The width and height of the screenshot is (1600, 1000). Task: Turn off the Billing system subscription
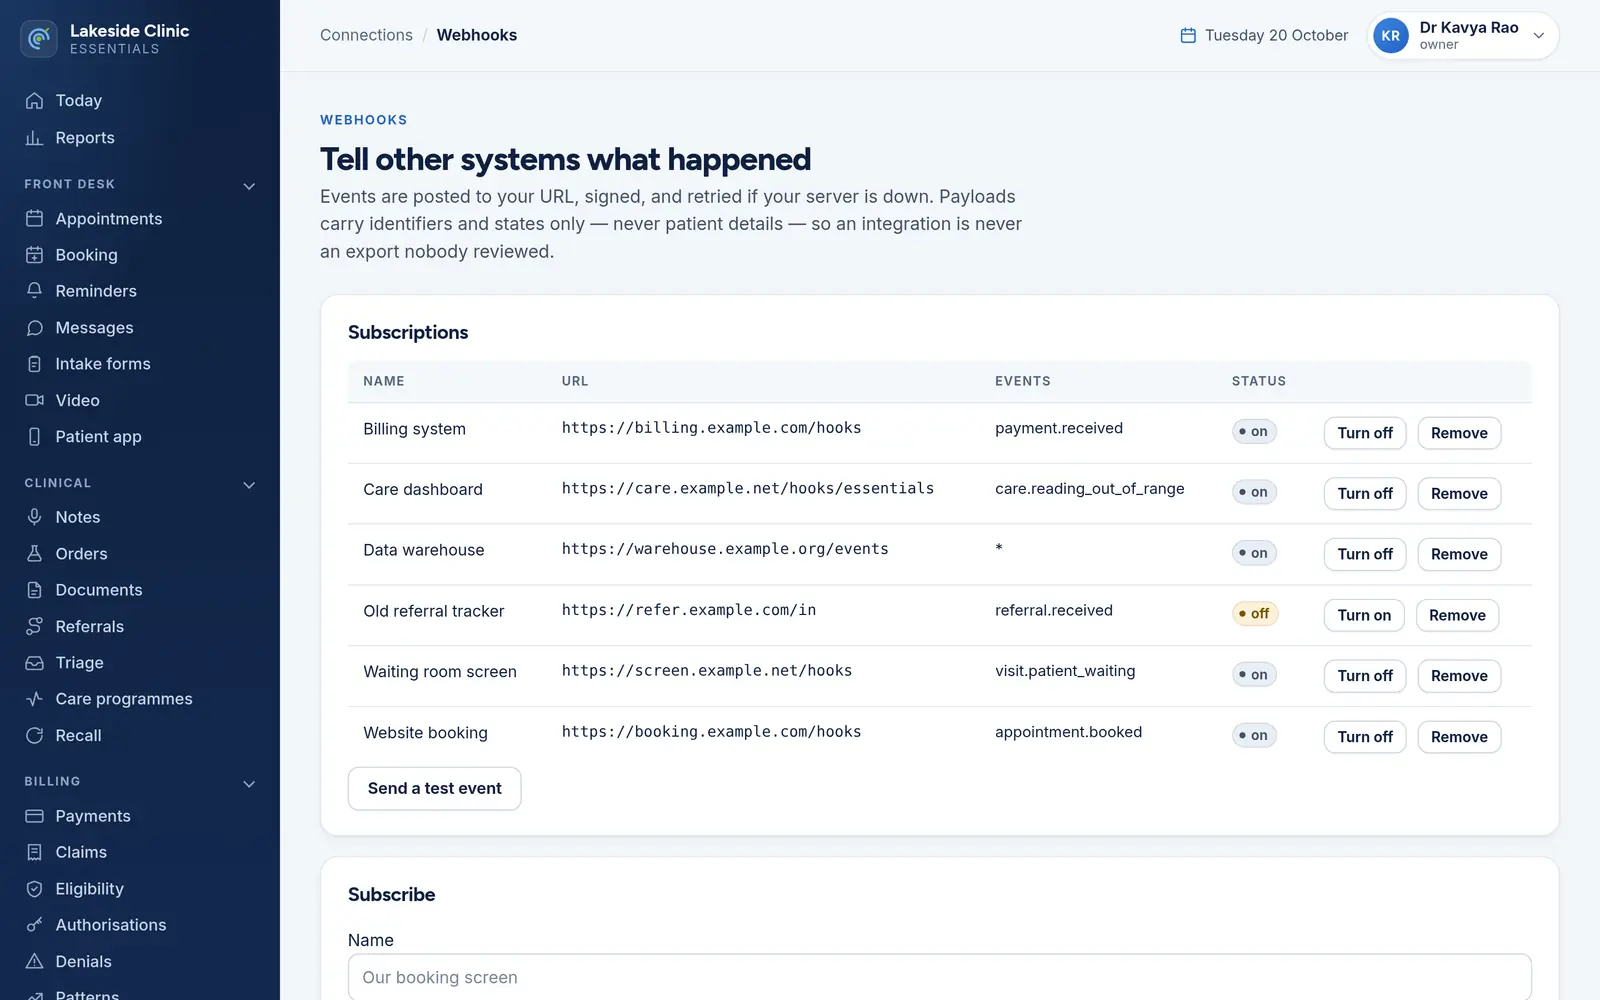pyautogui.click(x=1365, y=433)
